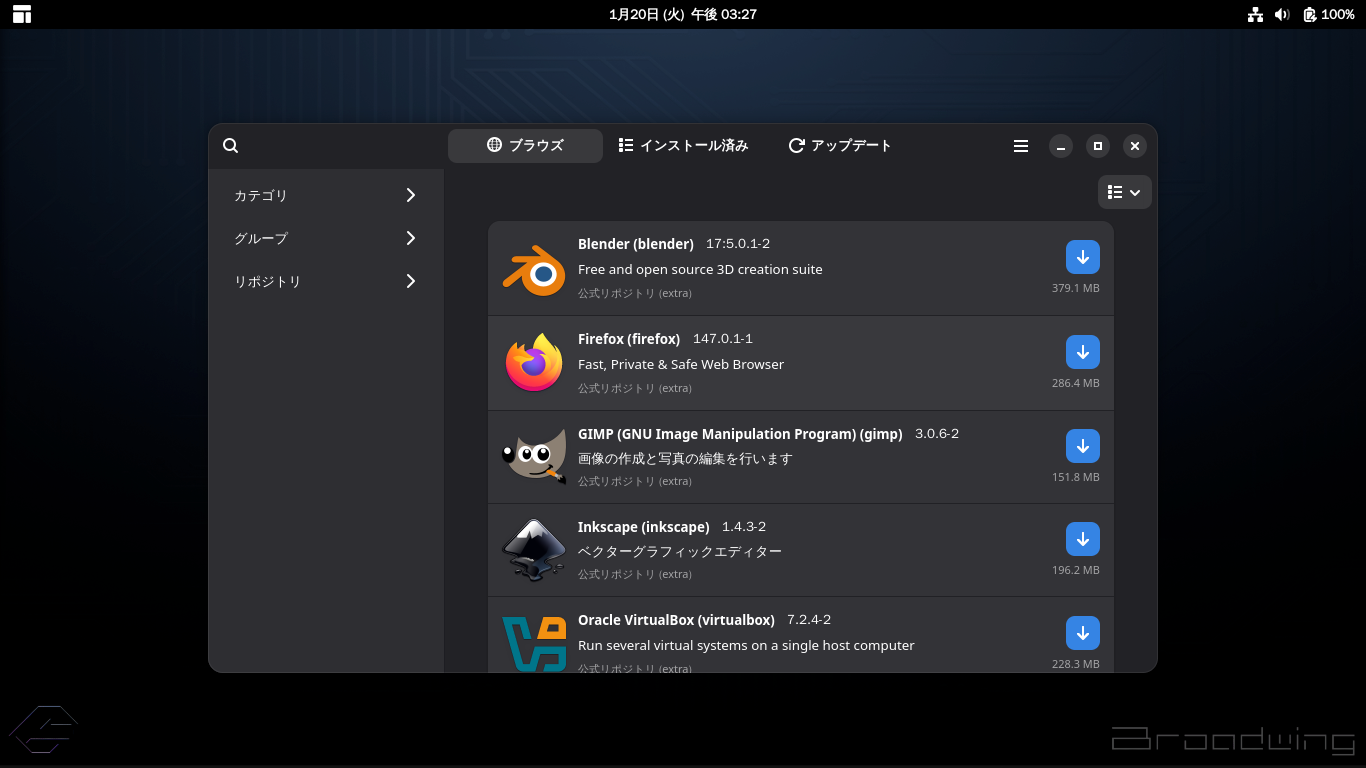Click 'Fast, Private & Safe Web Browser' description
Image resolution: width=1366 pixels, height=768 pixels.
tap(681, 364)
